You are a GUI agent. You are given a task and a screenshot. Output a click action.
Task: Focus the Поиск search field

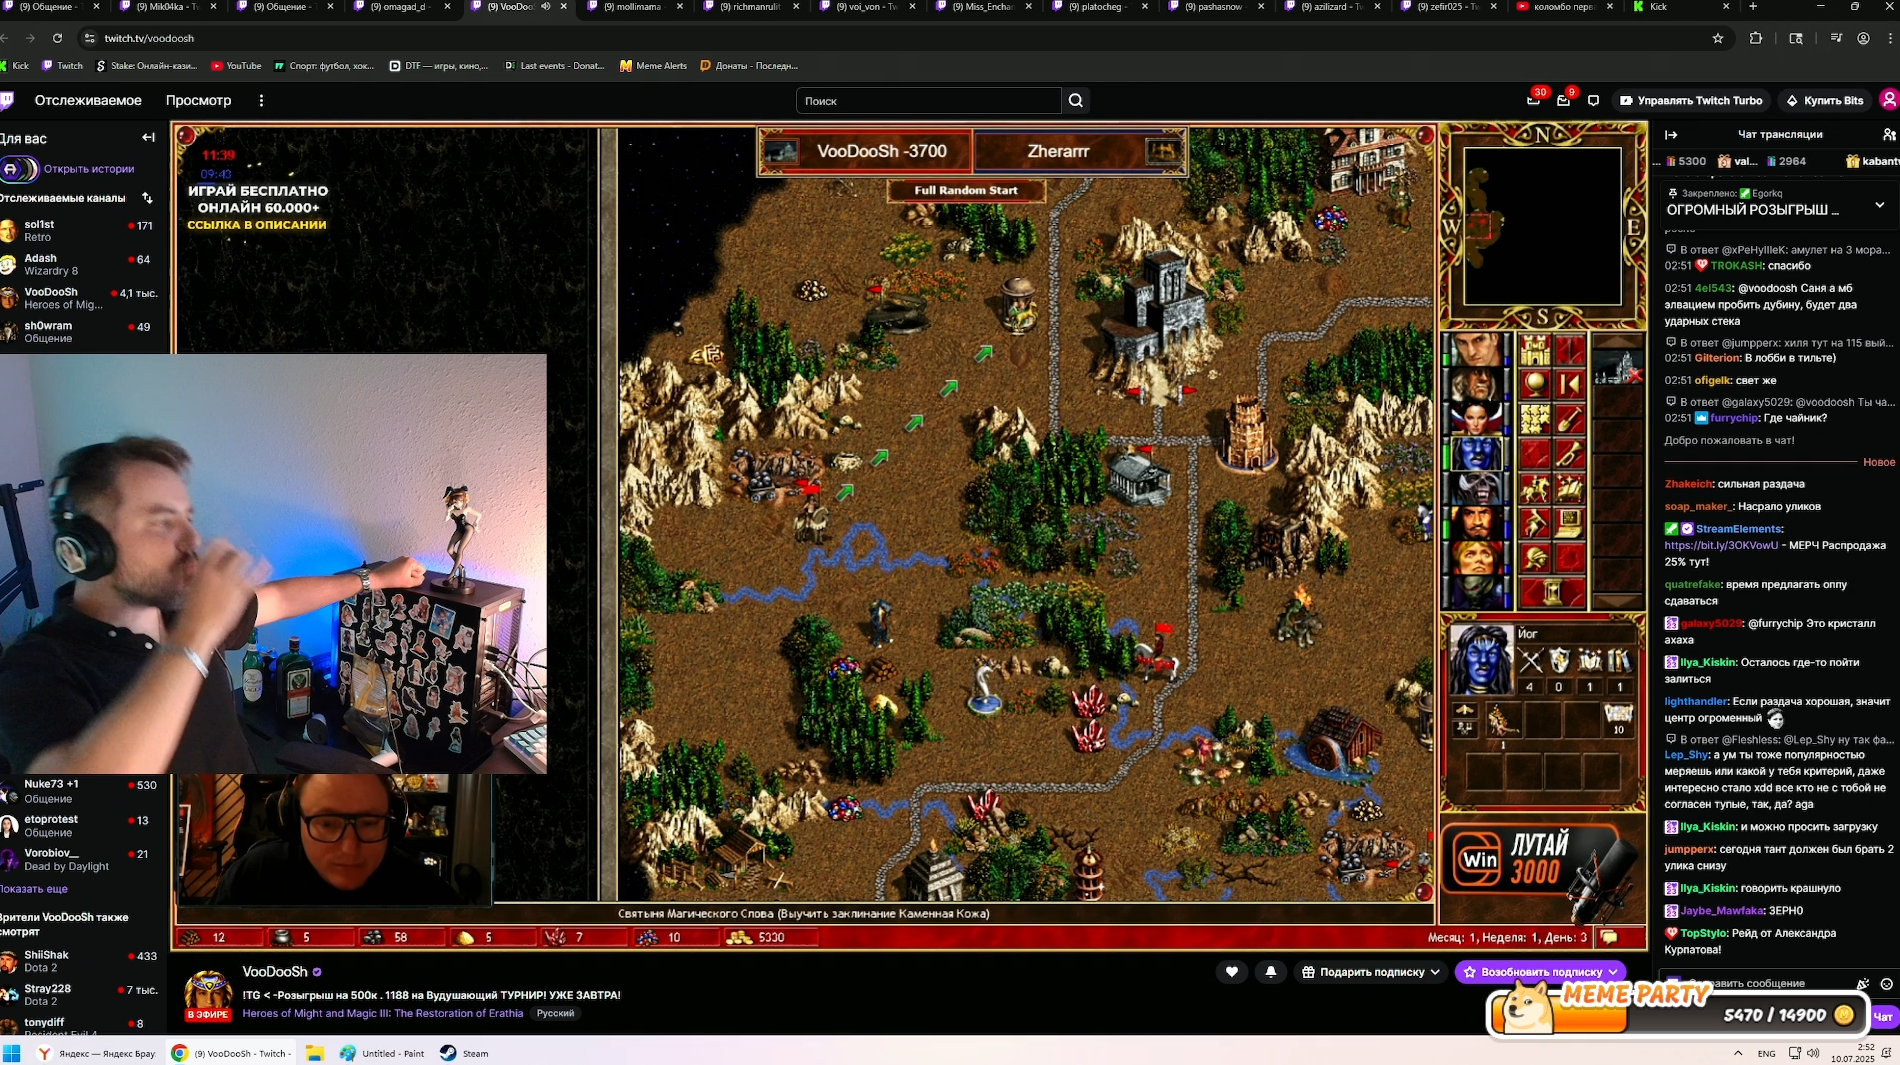(928, 100)
